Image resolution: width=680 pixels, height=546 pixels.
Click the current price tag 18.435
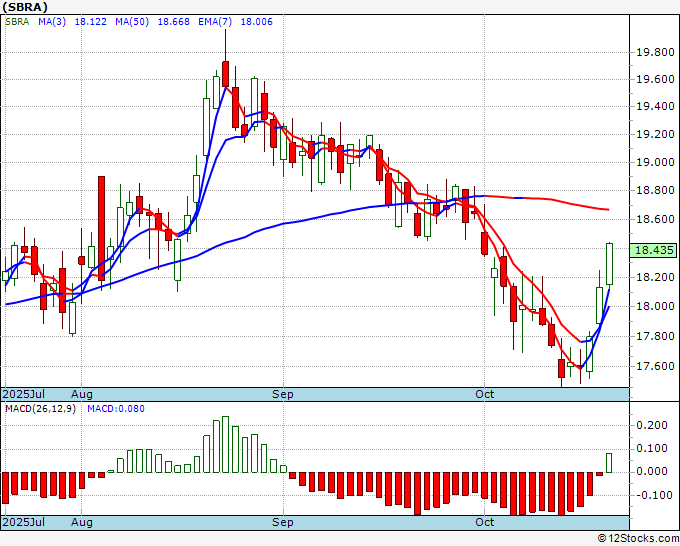(x=654, y=250)
